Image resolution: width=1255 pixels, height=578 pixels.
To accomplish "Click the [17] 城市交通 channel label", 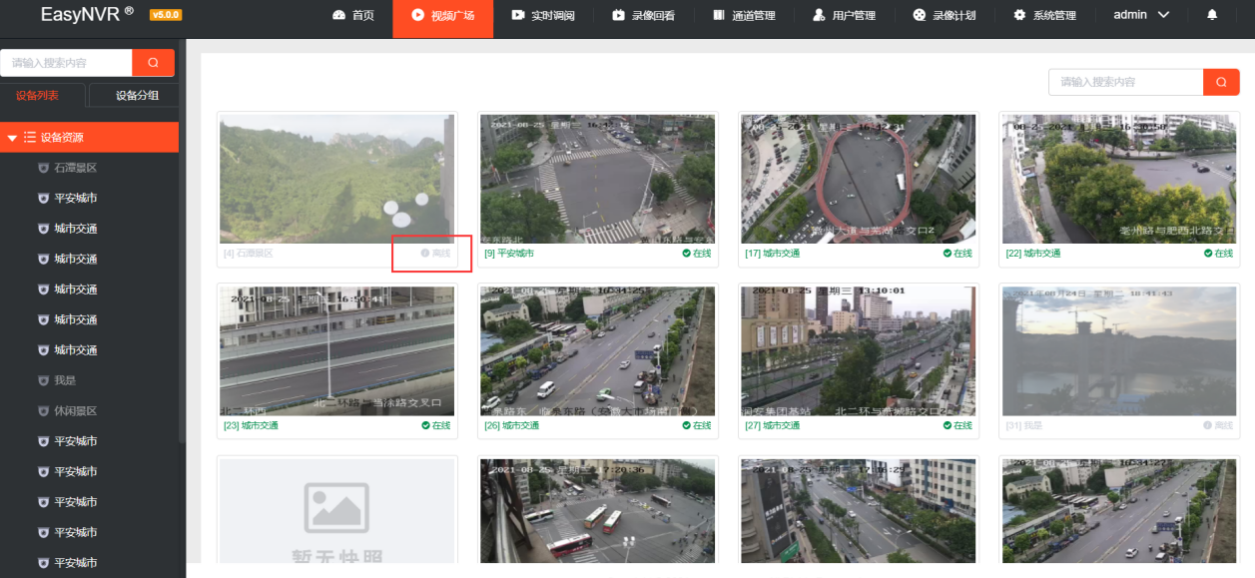I will click(772, 254).
